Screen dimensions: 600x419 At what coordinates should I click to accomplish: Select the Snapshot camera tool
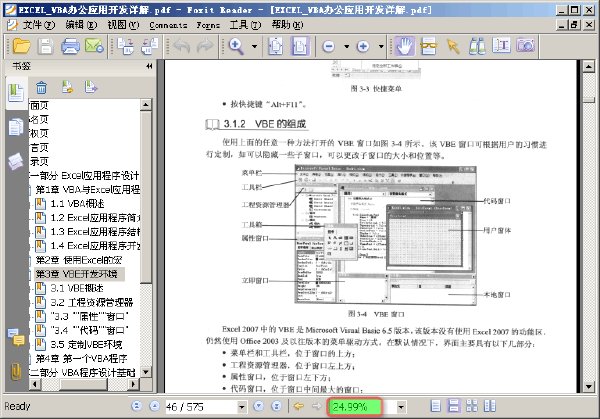pyautogui.click(x=525, y=46)
